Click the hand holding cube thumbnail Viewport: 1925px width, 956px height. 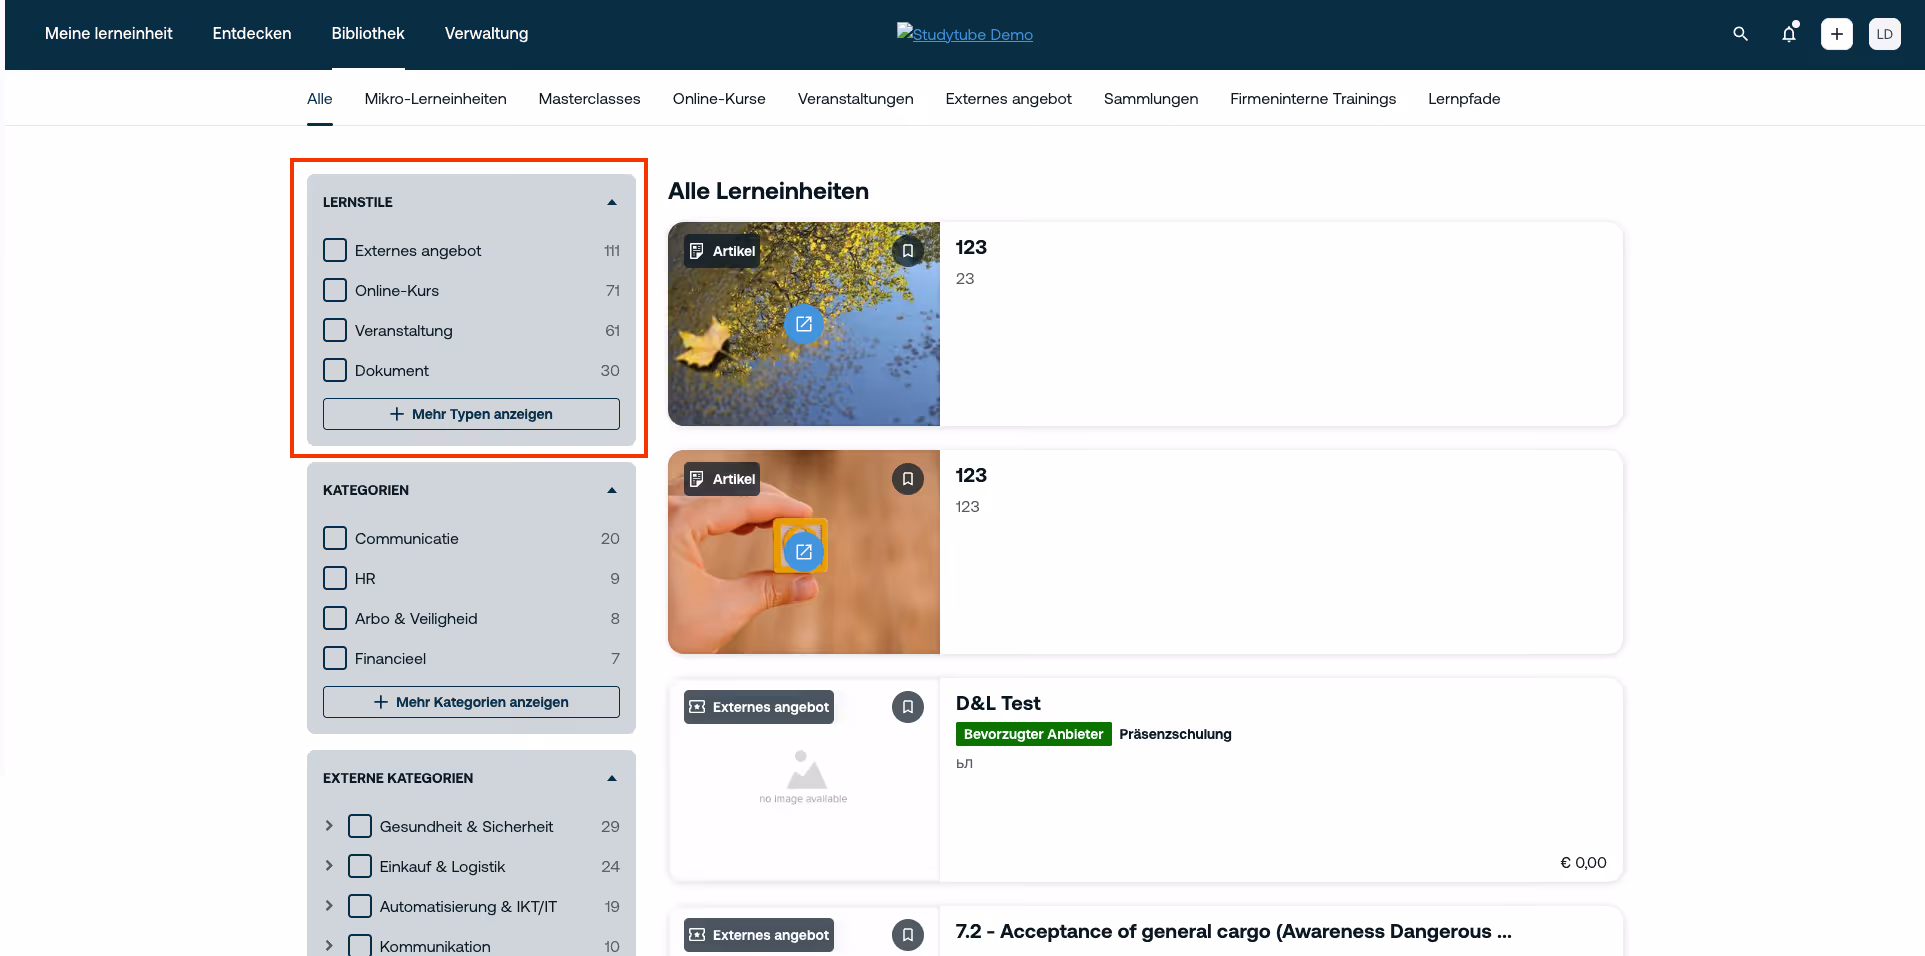[804, 552]
